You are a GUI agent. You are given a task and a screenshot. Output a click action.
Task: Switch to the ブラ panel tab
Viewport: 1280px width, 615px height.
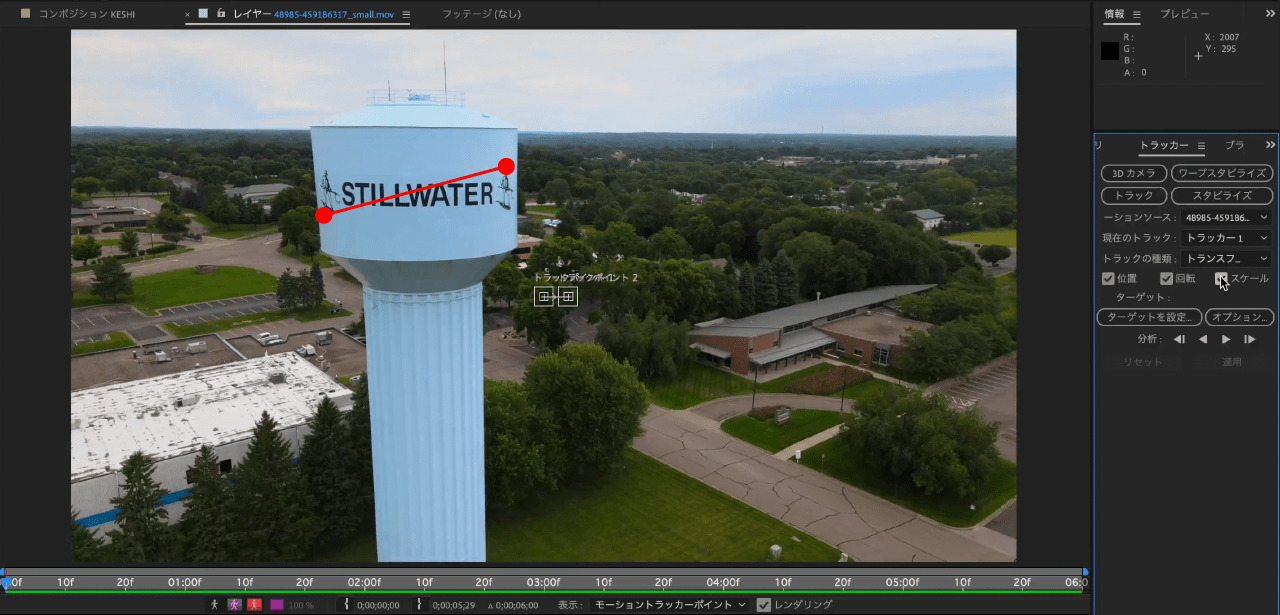(x=1235, y=145)
